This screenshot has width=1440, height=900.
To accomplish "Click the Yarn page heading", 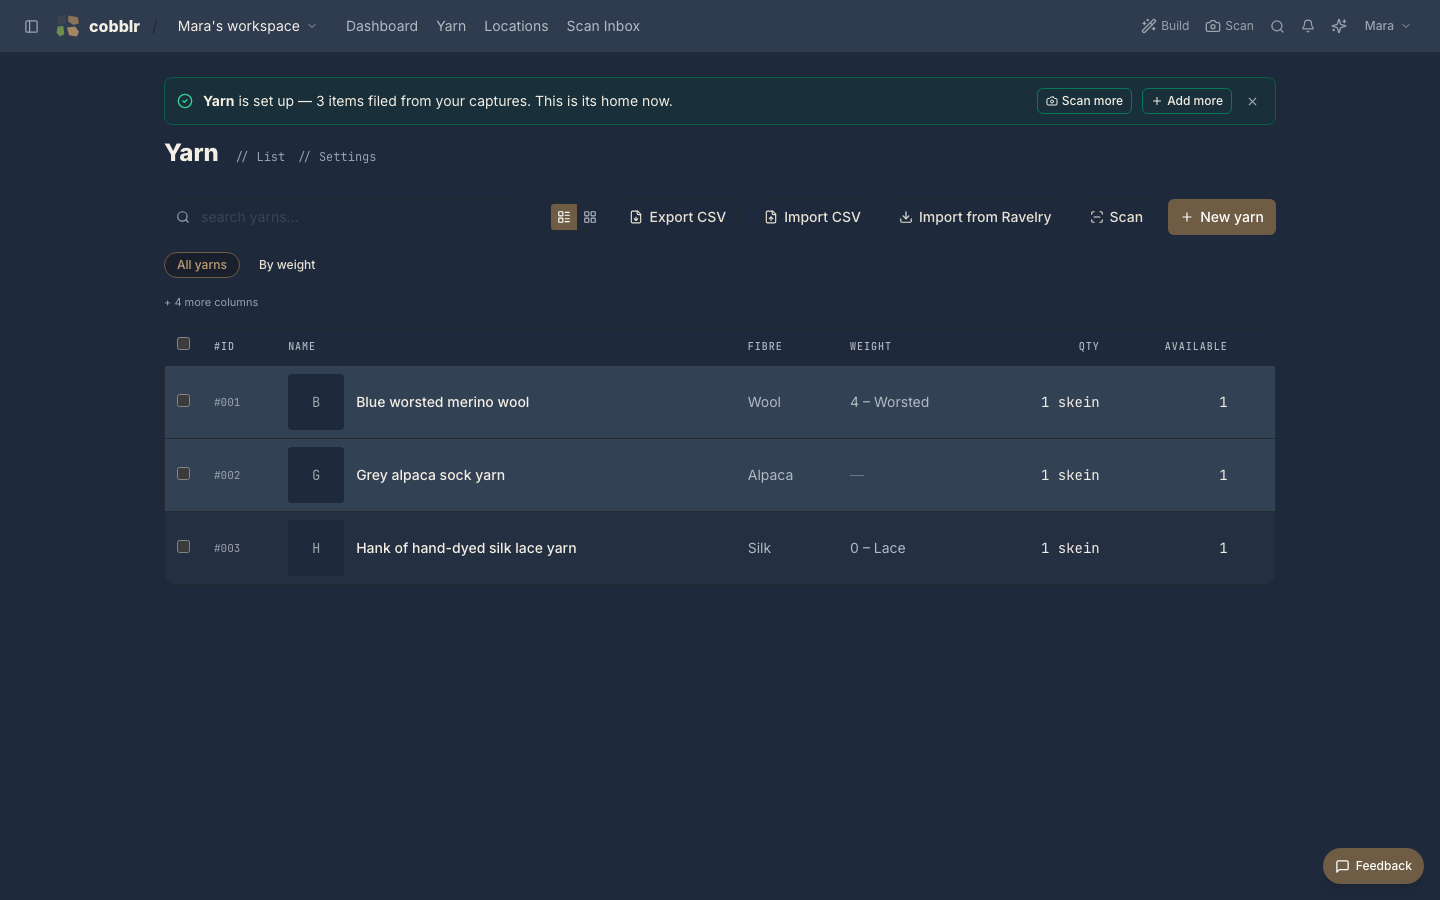I will (x=191, y=153).
